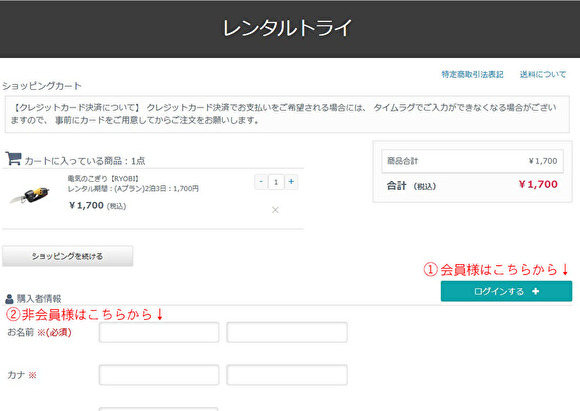Click the quantity field showing 1

click(x=276, y=182)
